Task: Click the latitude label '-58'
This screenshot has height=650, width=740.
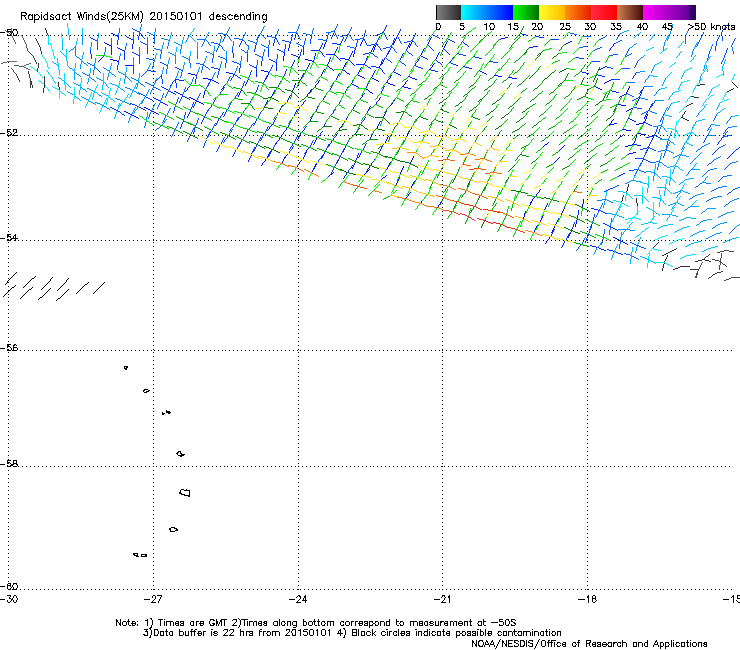Action: [9, 464]
